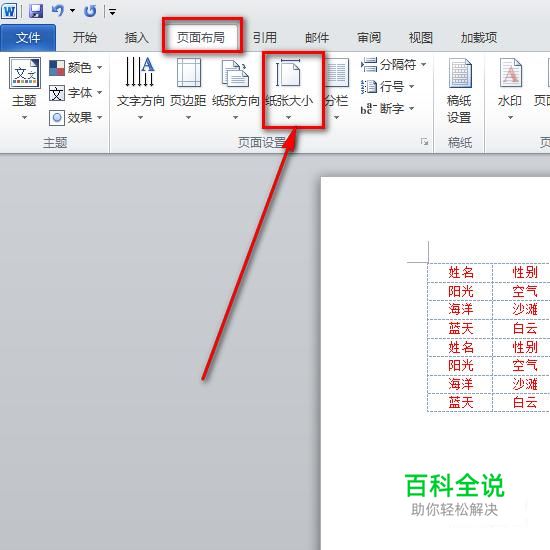Screen dimensions: 550x550
Task: Click the Word application icon in title bar
Action: pyautogui.click(x=9, y=11)
